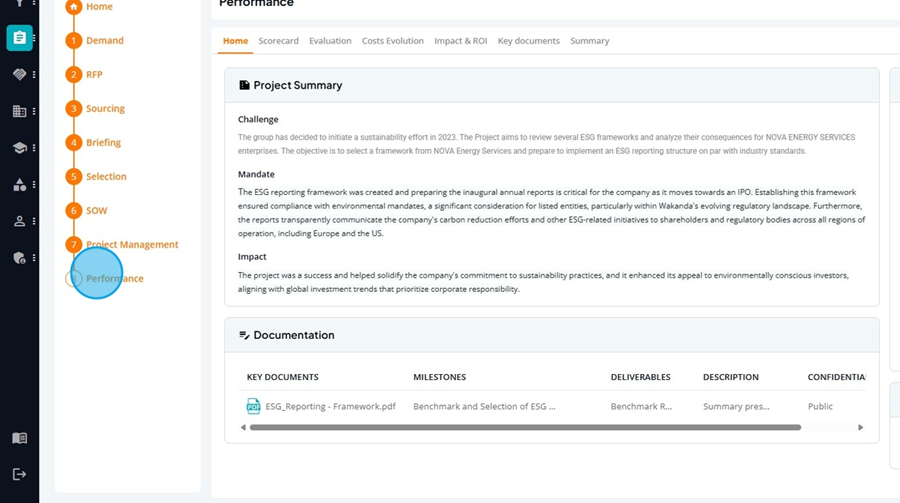
Task: Click left scroll arrow of Documentation table
Action: coord(243,427)
